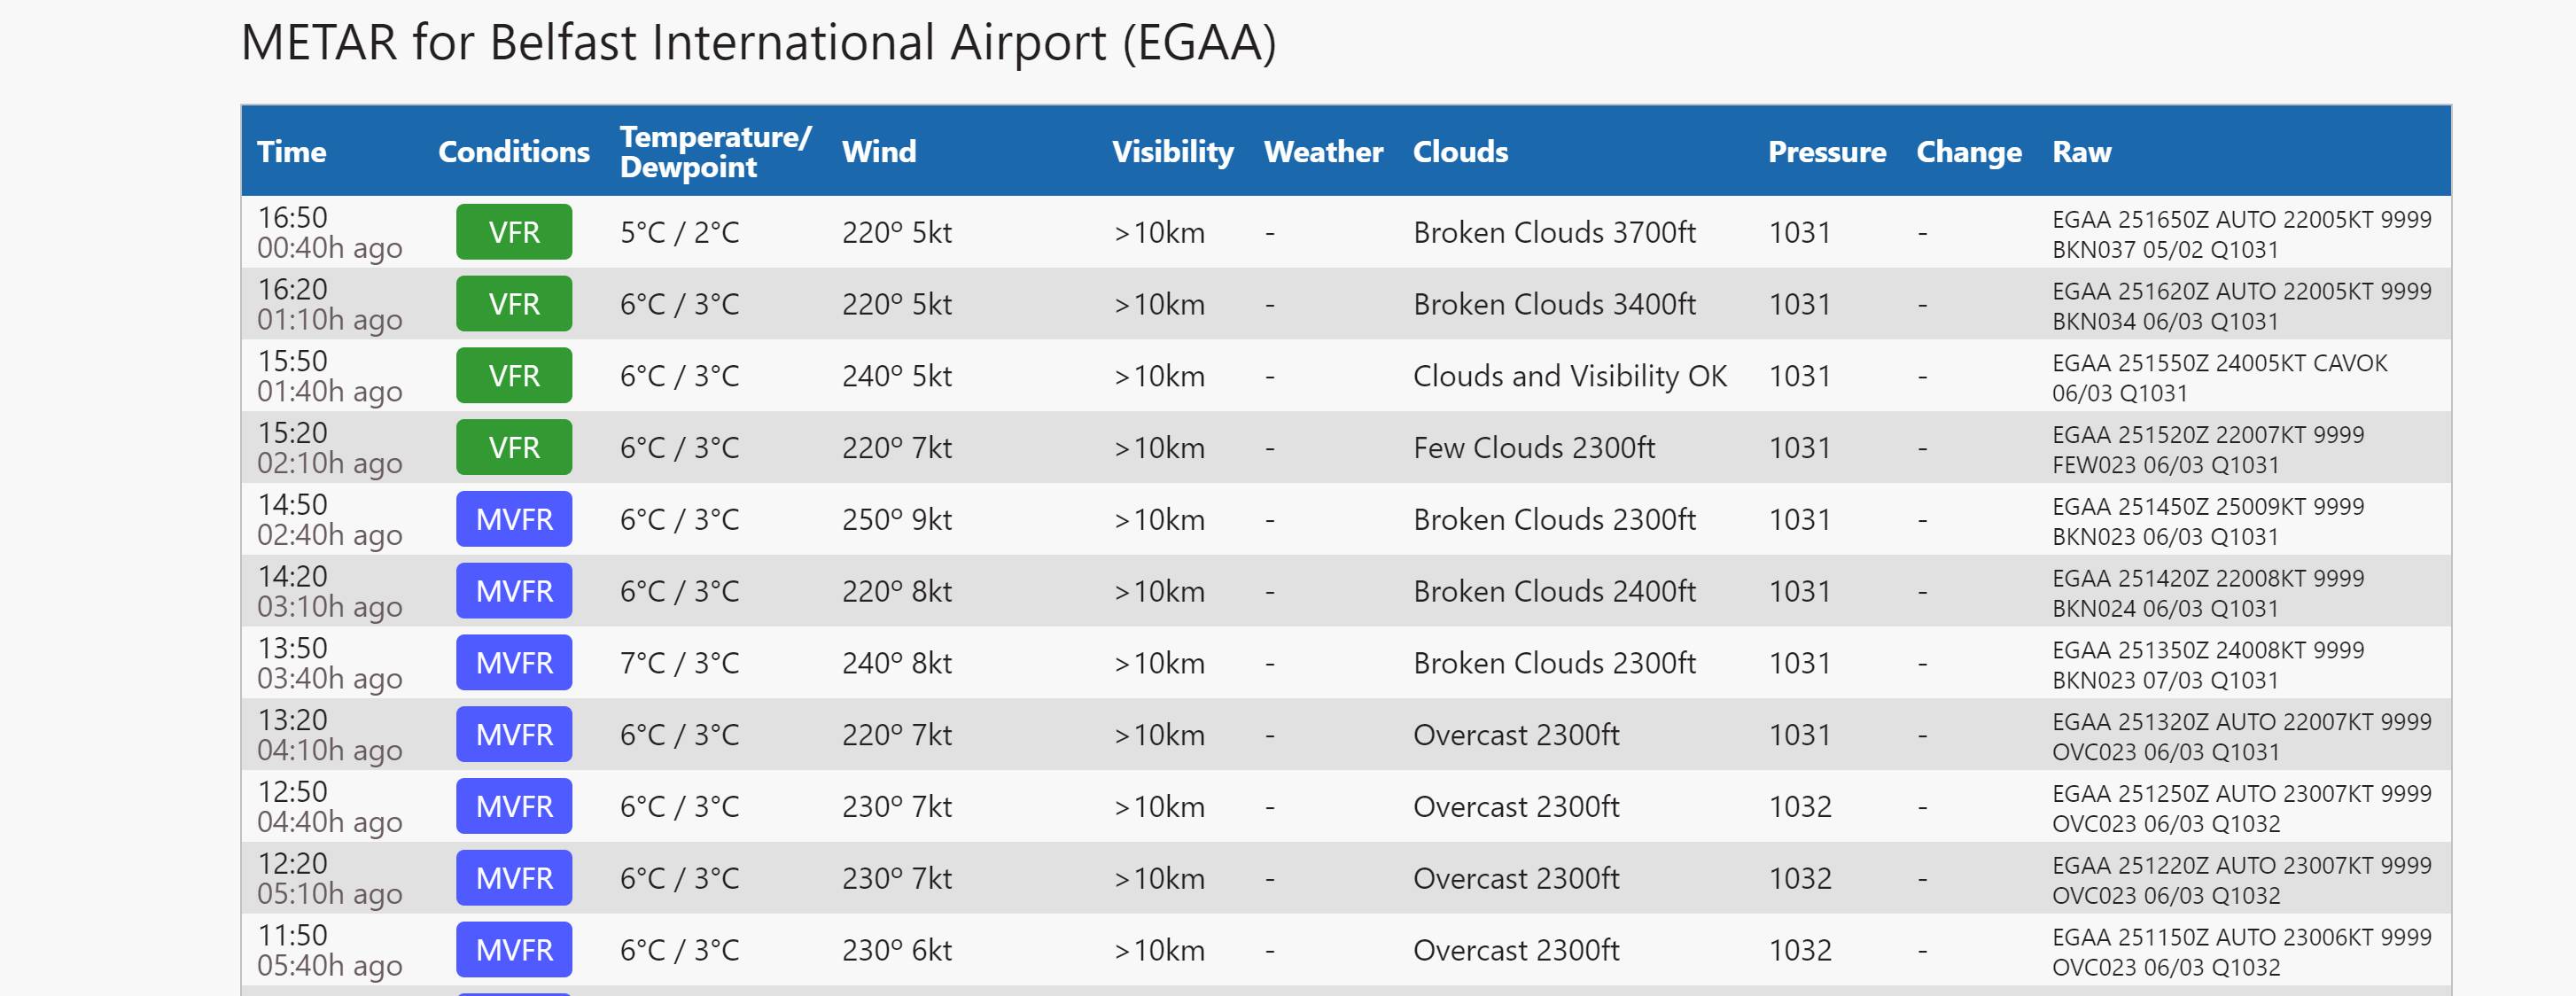Click the 250° 9kt wind cell
This screenshot has height=996, width=2576.
click(897, 520)
